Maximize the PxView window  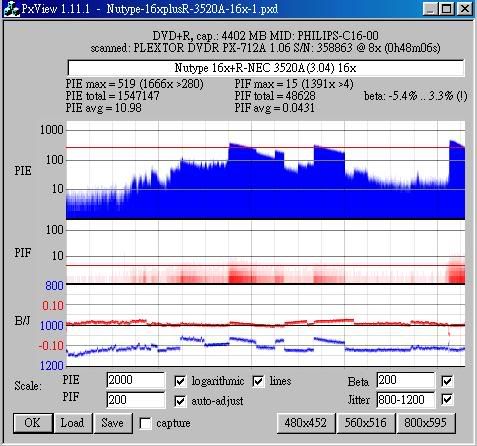(446, 9)
